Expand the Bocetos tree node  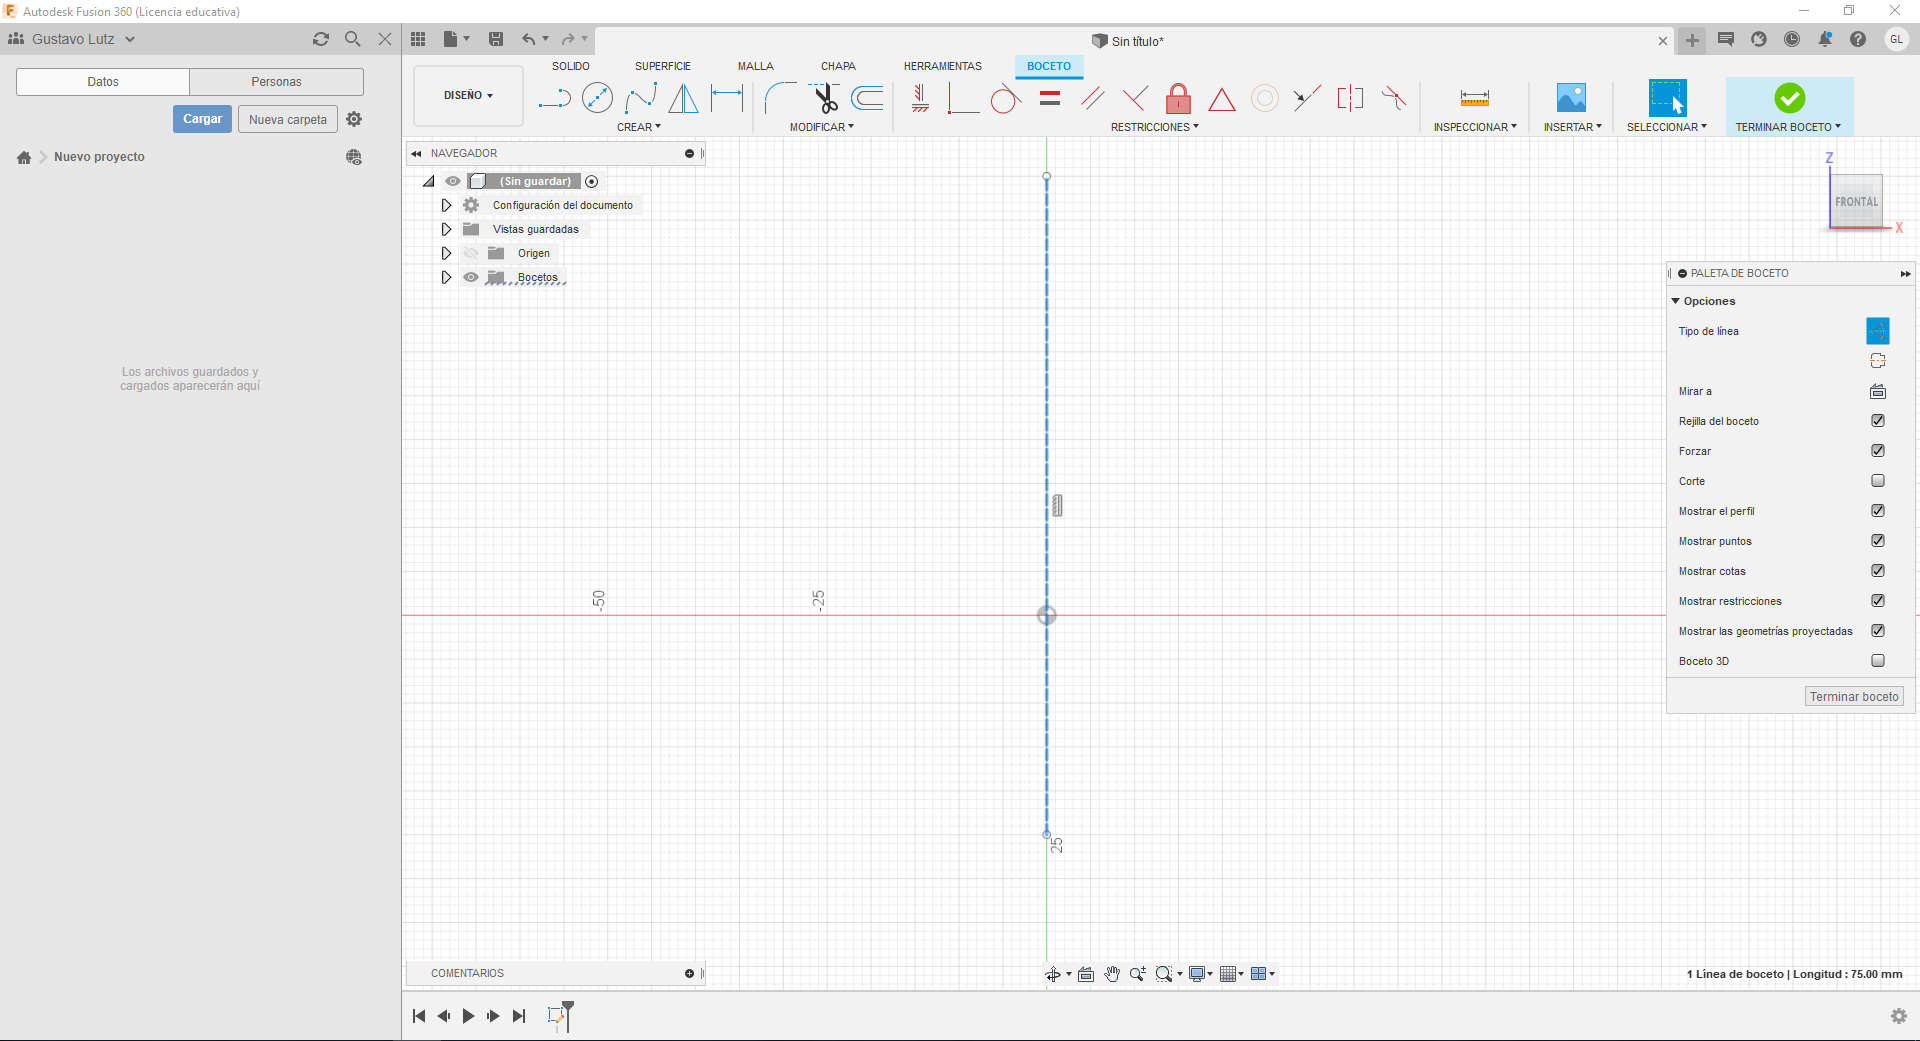tap(446, 277)
